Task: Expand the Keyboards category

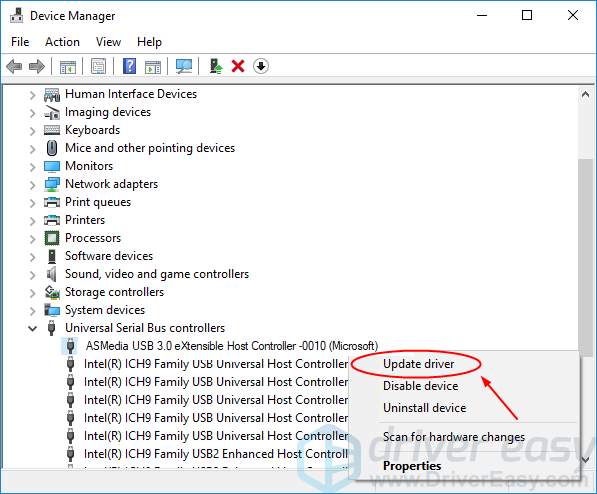Action: tap(33, 131)
